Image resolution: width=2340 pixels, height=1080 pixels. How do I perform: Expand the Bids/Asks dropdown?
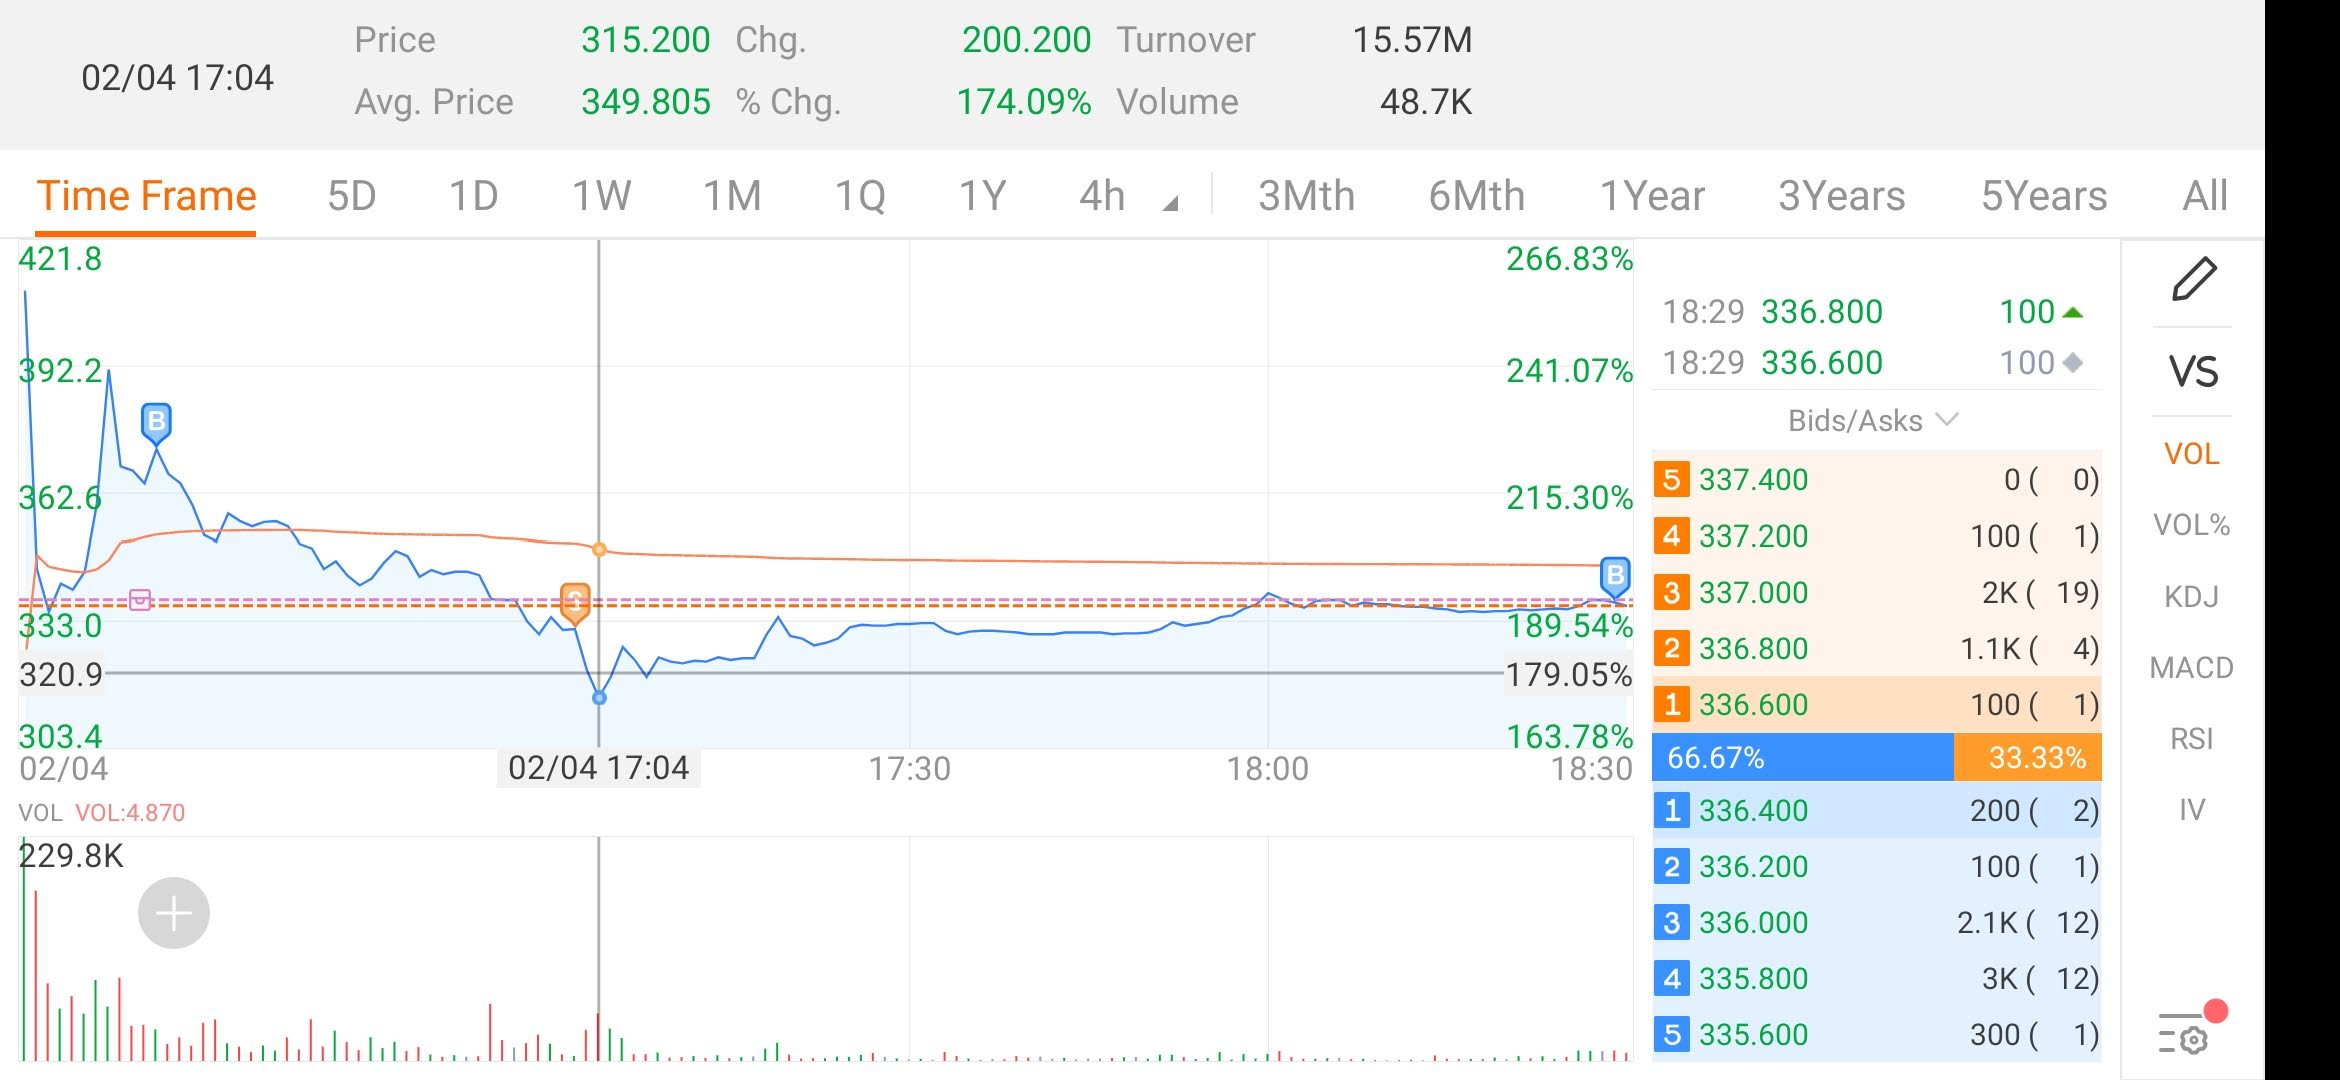tap(1872, 421)
